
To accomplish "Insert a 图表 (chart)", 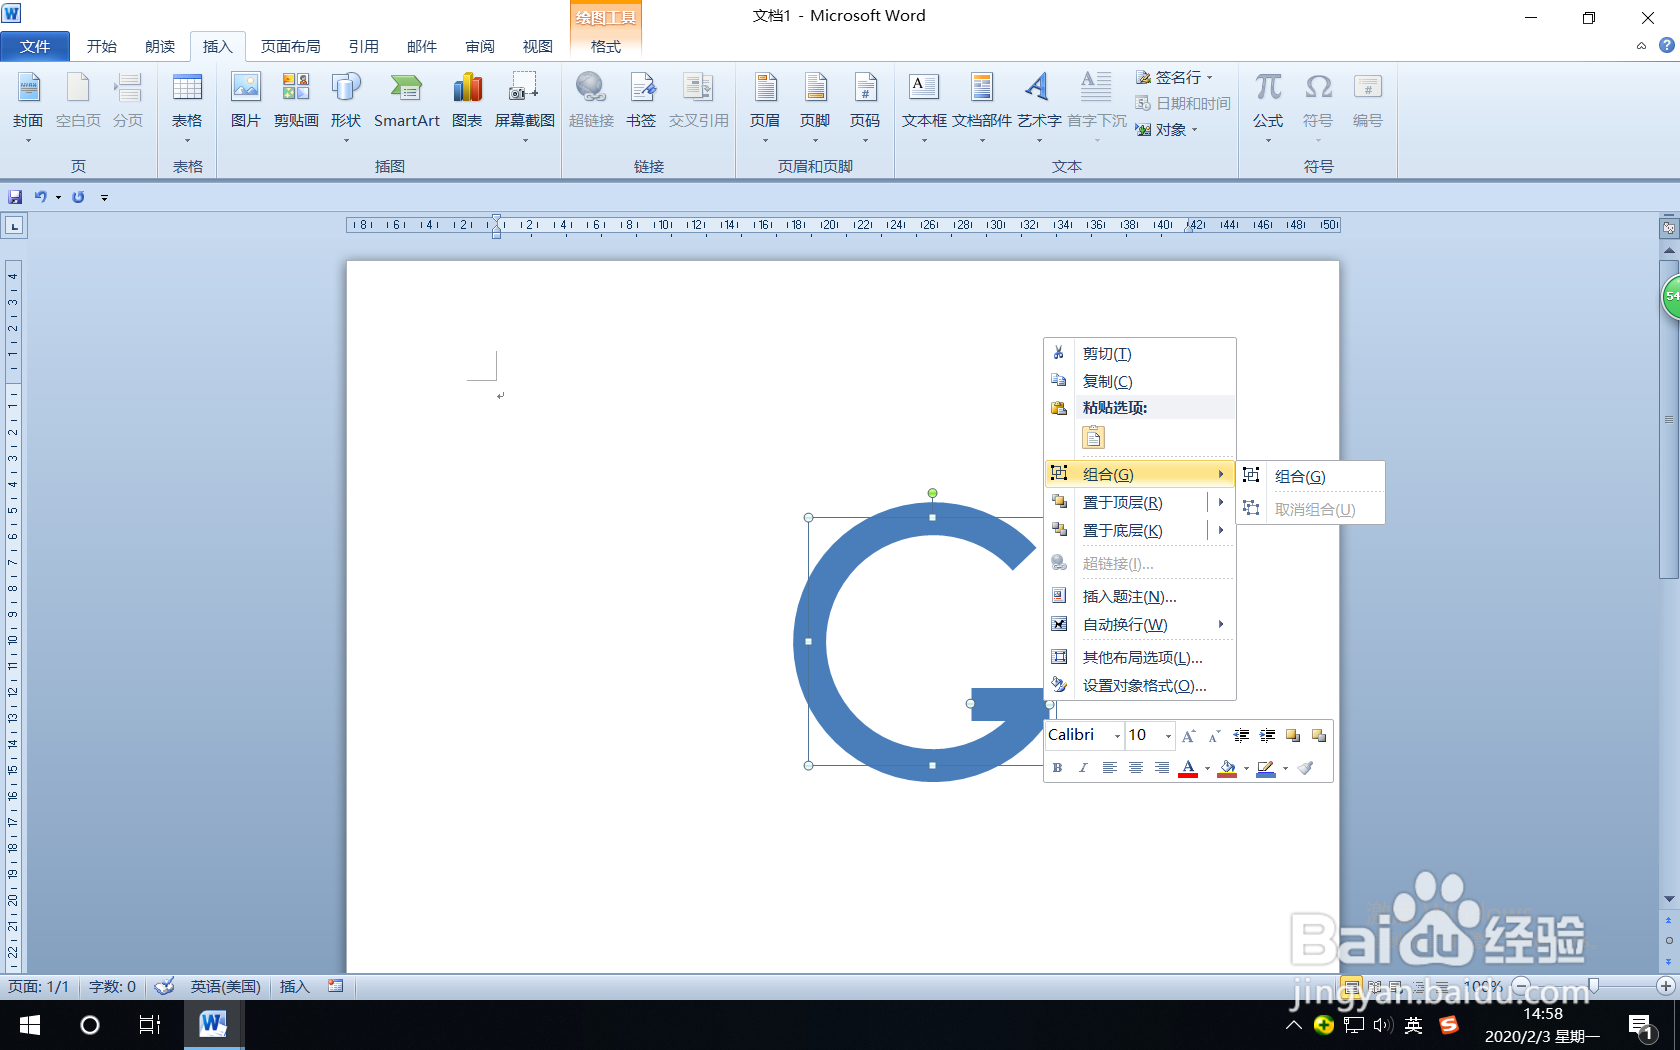I will 467,100.
